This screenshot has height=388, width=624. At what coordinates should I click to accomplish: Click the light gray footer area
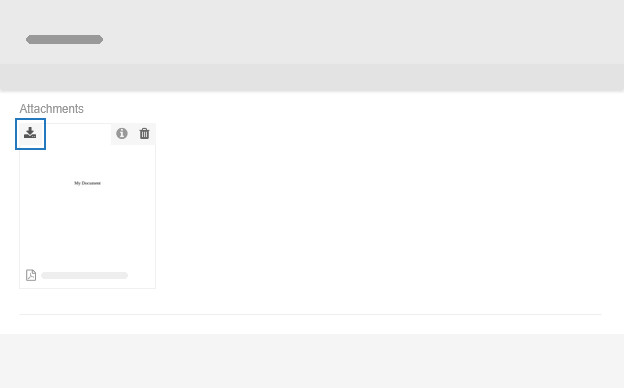[x=312, y=361]
